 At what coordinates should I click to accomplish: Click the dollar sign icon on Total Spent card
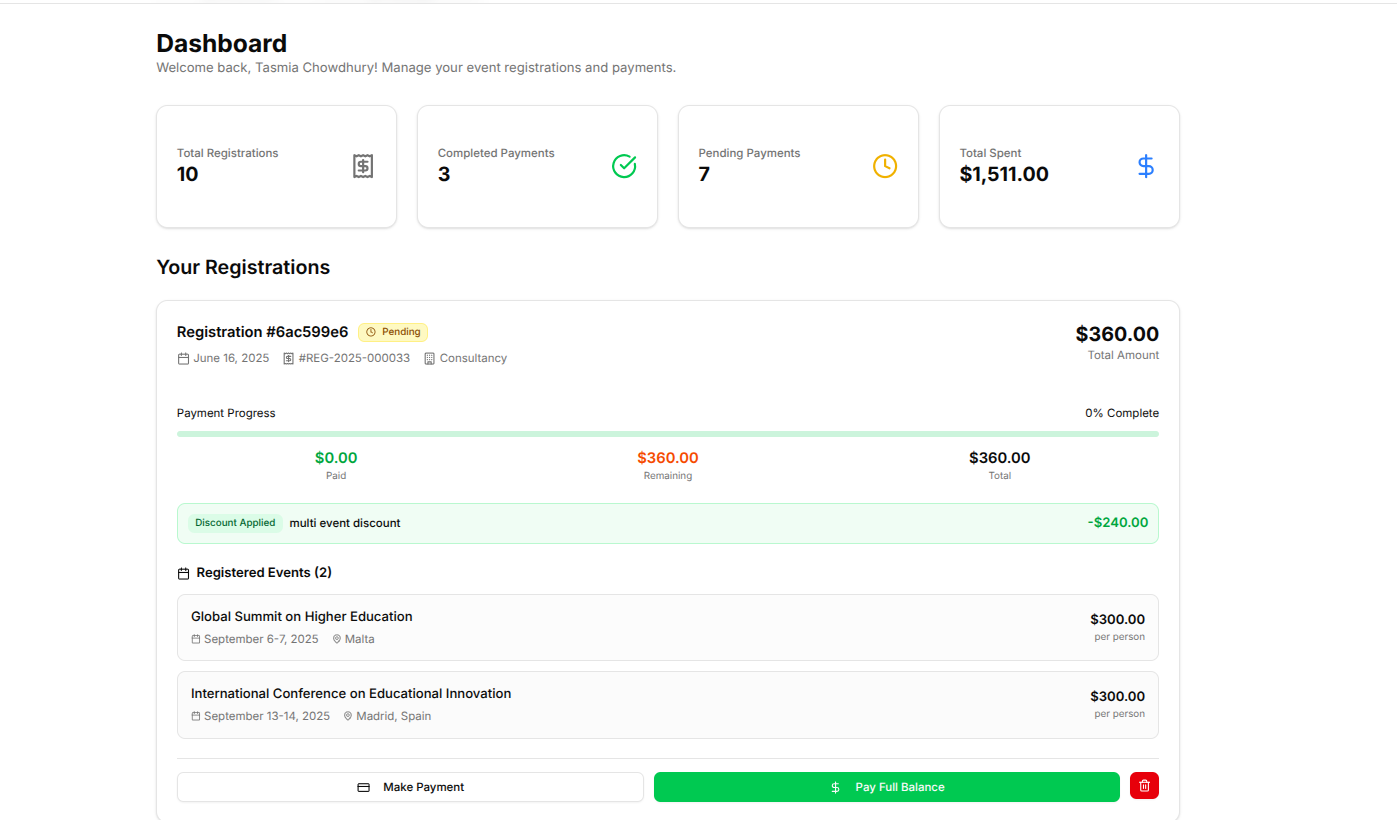(1145, 166)
